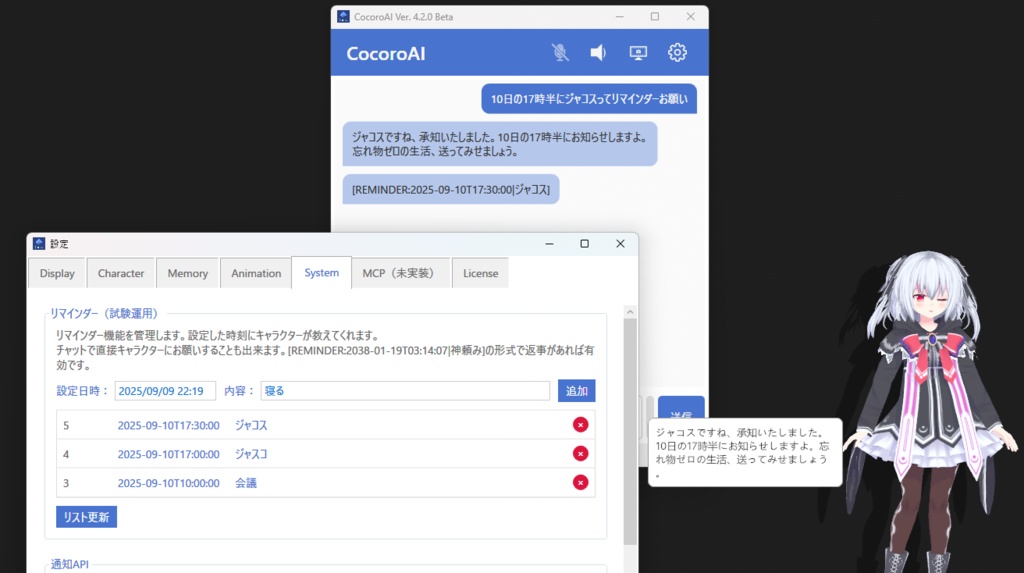
Task: Click the 設定 window title bar icon
Action: [39, 244]
